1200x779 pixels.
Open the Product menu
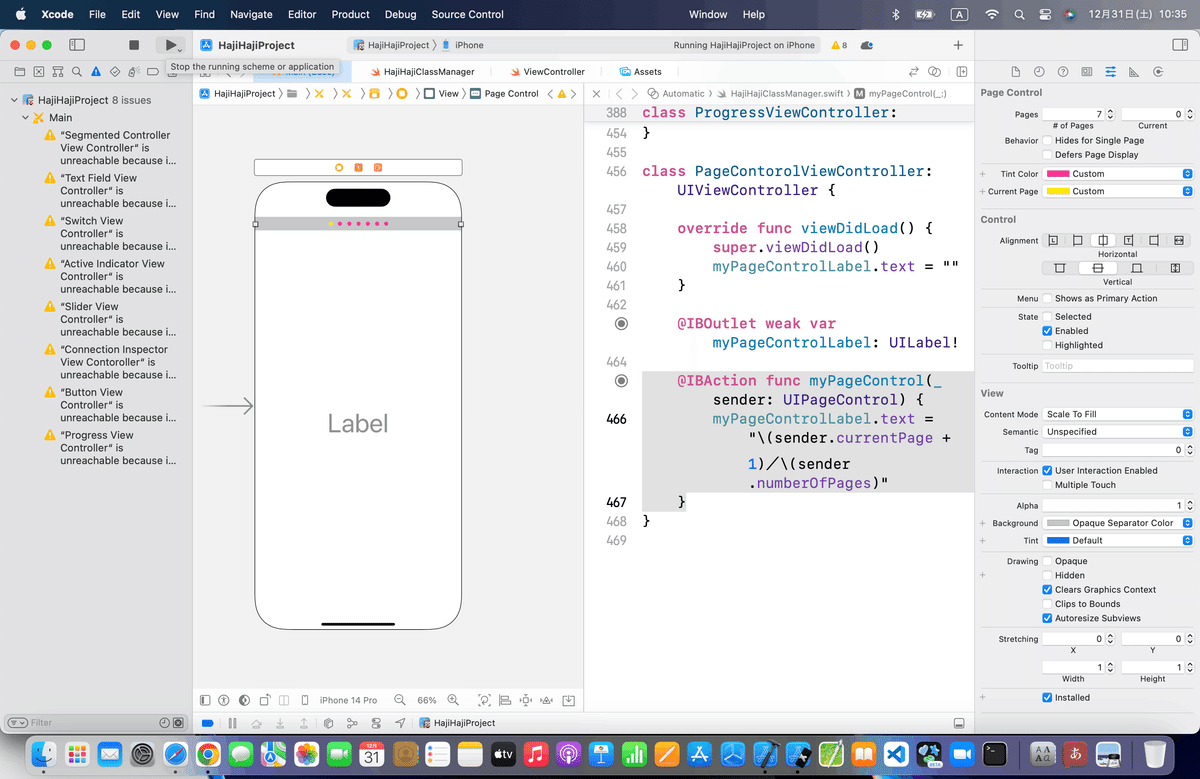pos(351,14)
